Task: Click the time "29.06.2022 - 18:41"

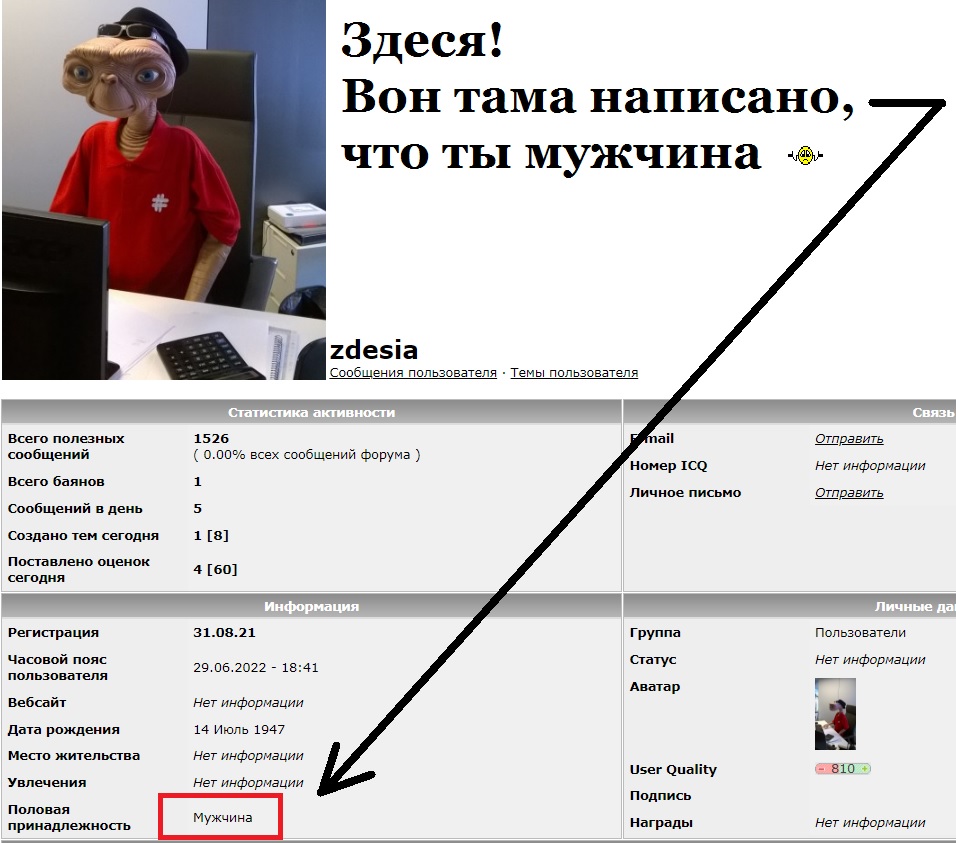Action: click(255, 667)
